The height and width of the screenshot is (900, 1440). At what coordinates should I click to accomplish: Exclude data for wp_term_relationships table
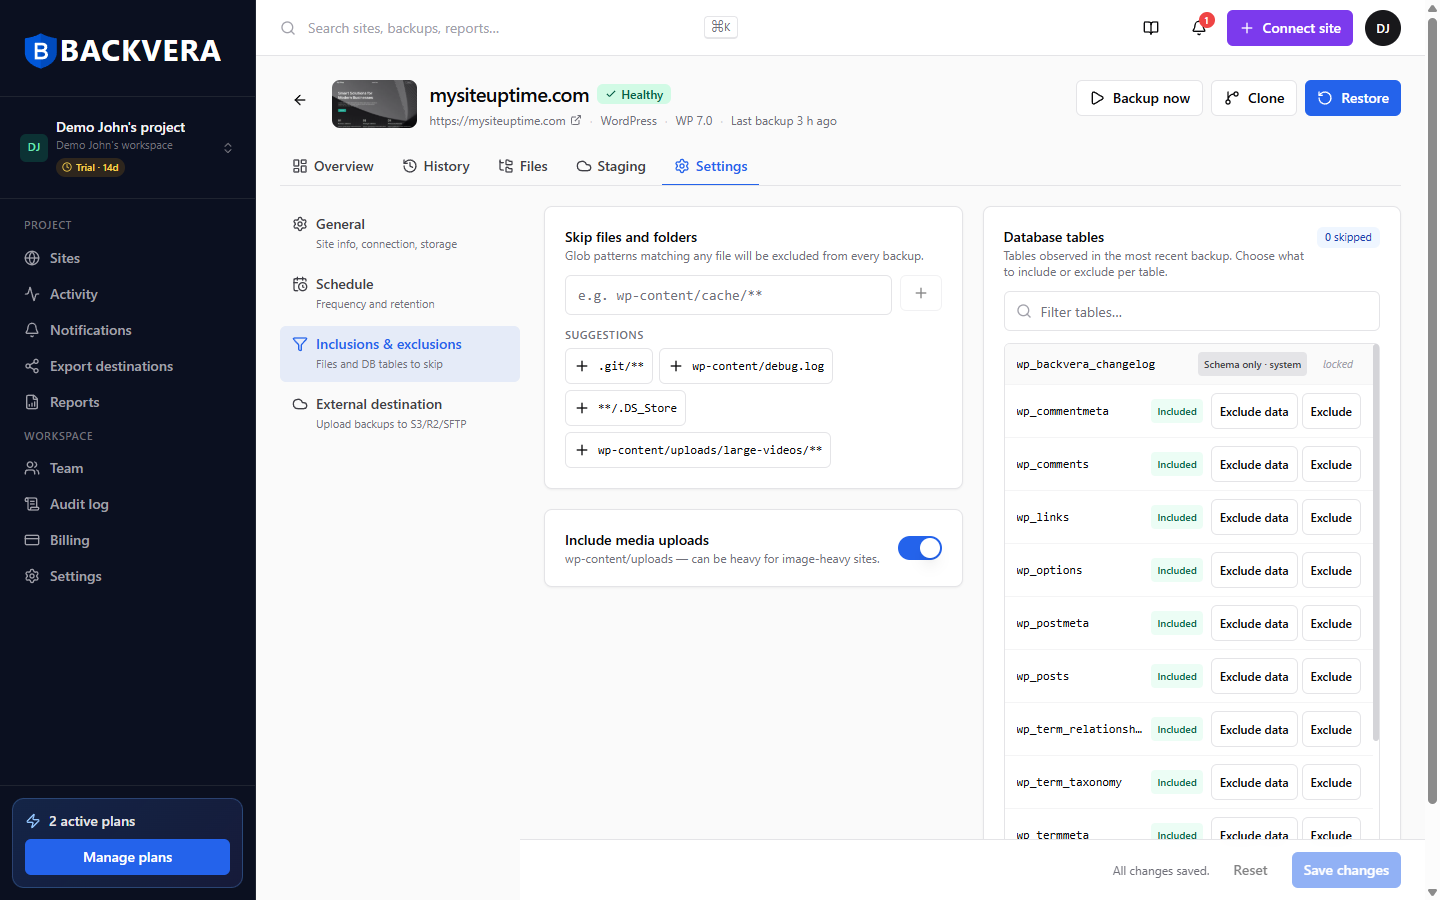pyautogui.click(x=1254, y=729)
